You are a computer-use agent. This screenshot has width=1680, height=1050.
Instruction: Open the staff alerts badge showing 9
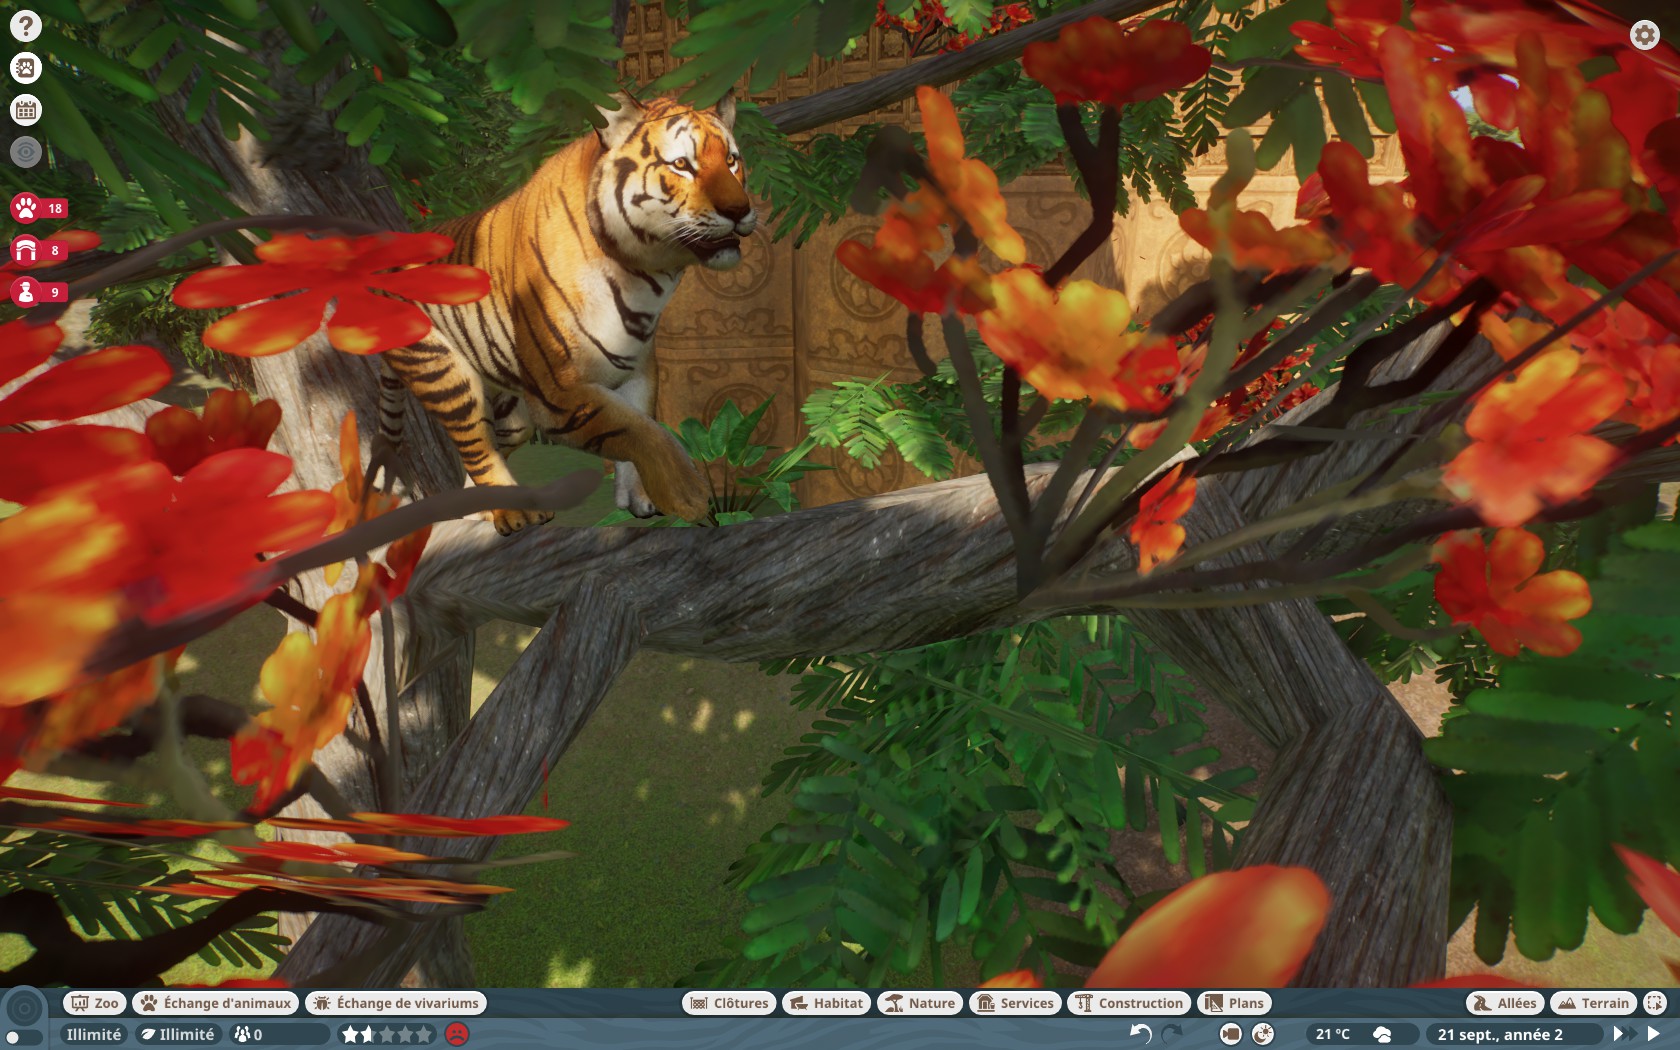coord(38,292)
